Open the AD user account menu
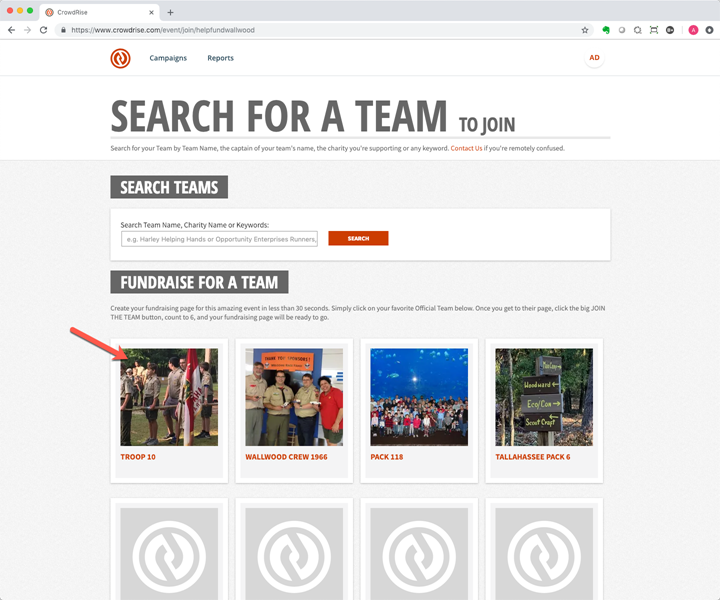 point(594,58)
